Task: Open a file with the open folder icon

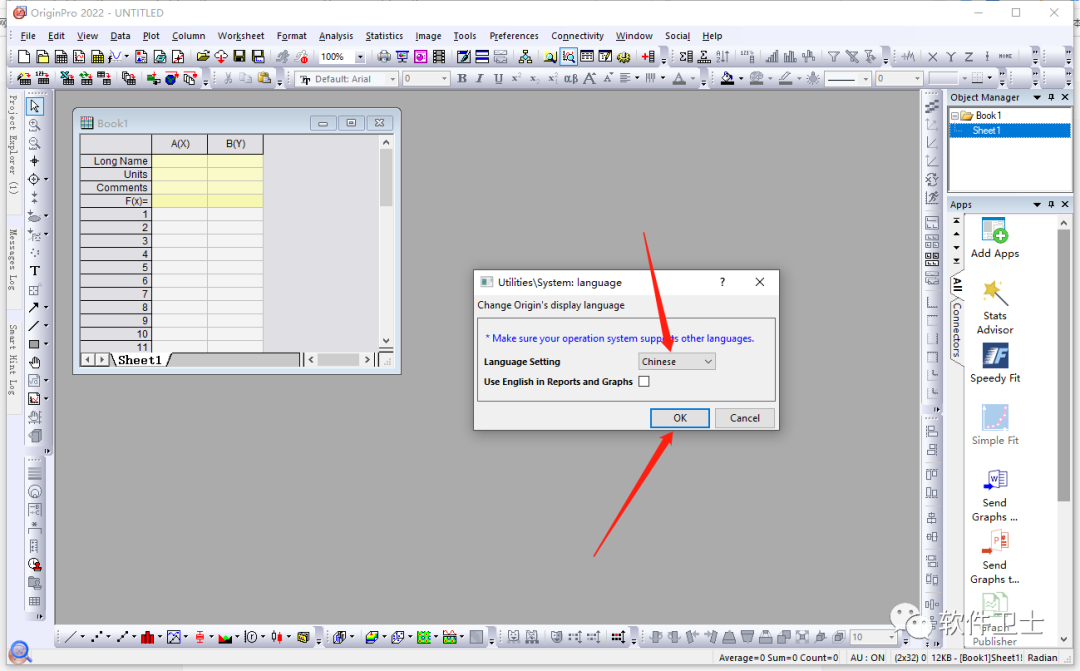Action: point(202,56)
